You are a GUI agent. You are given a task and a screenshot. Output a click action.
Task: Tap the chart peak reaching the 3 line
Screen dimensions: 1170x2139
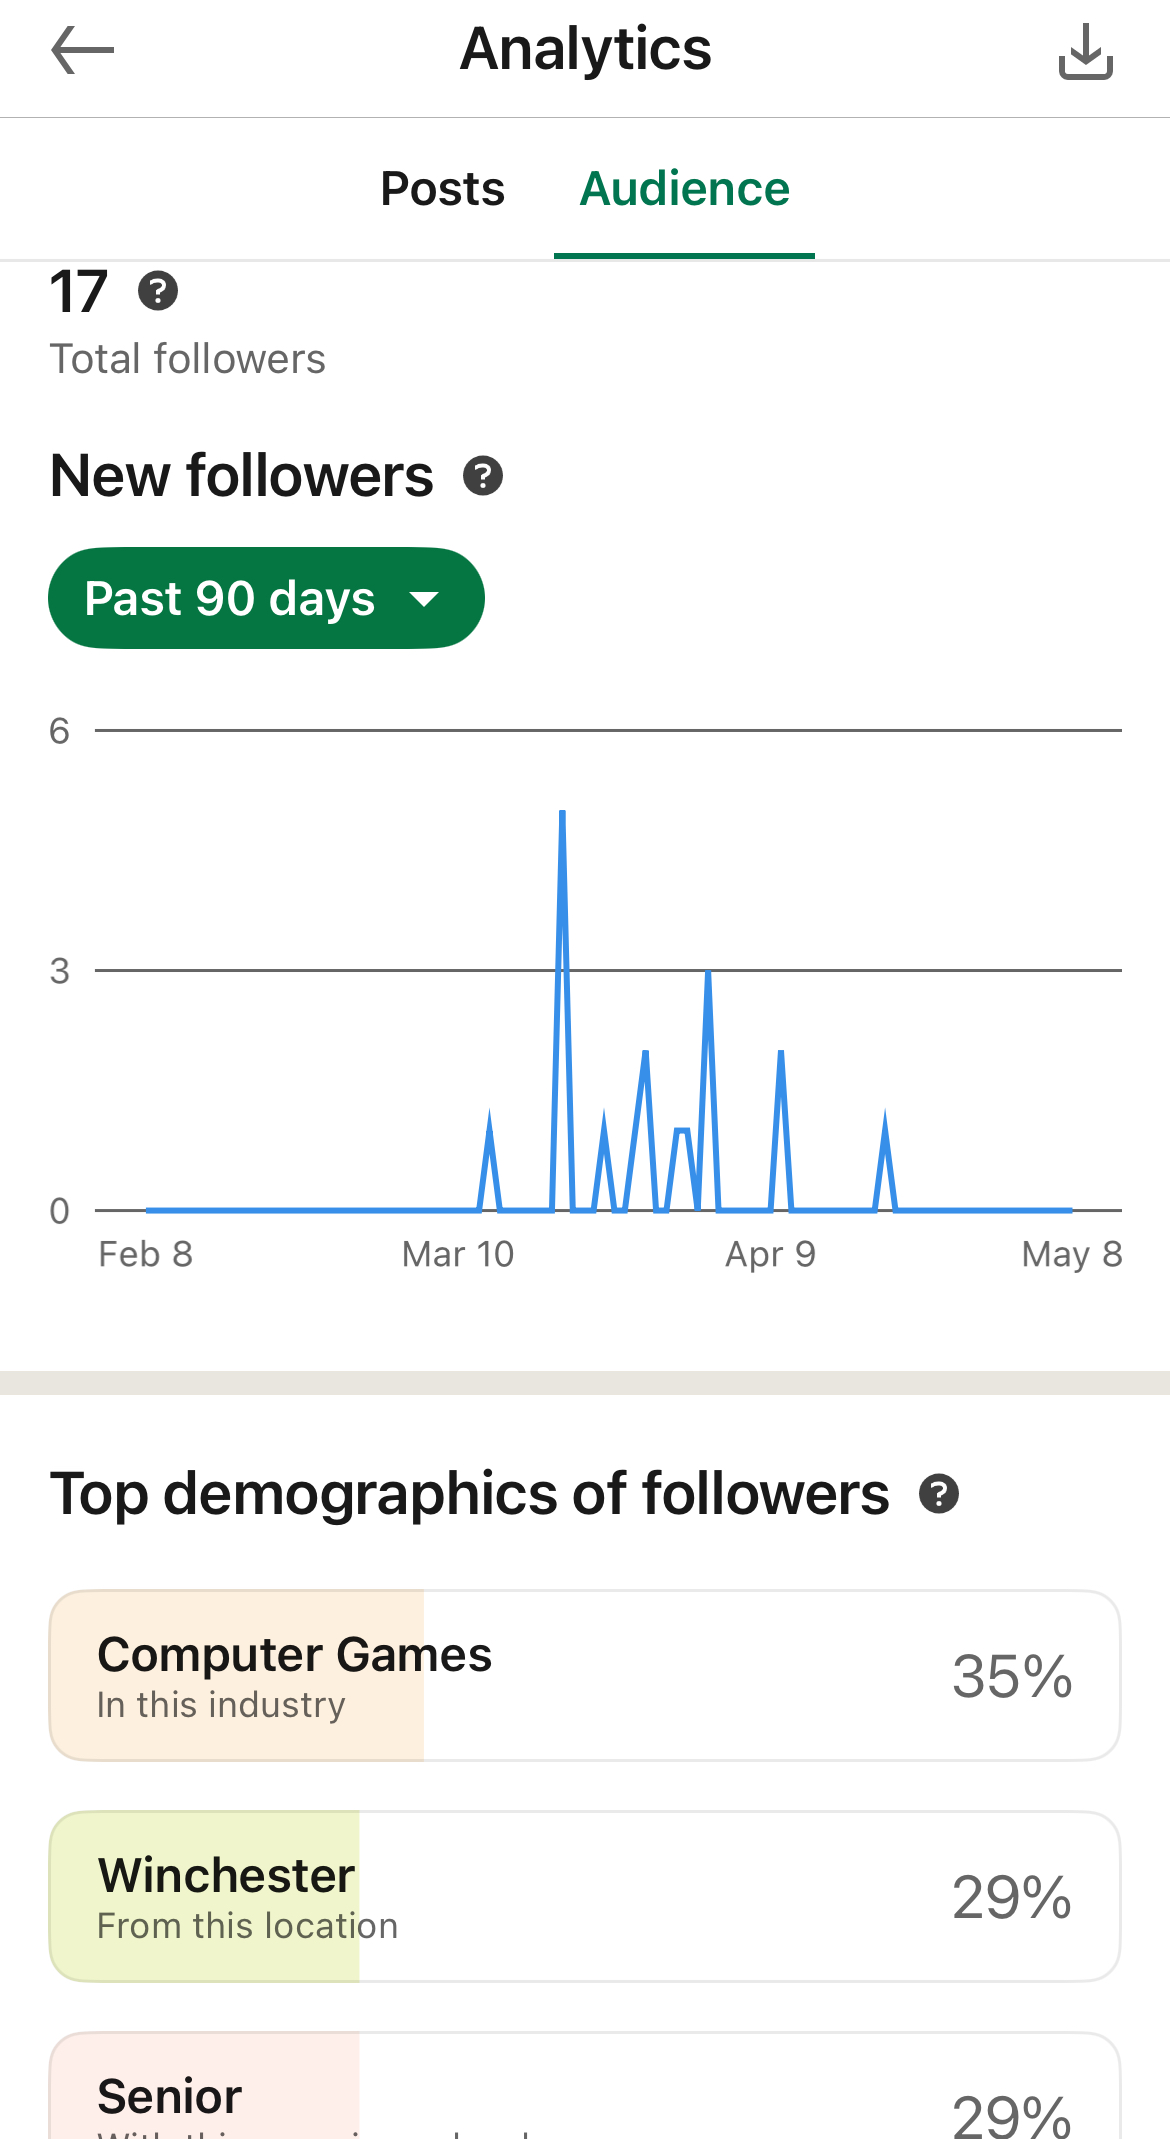pos(708,974)
